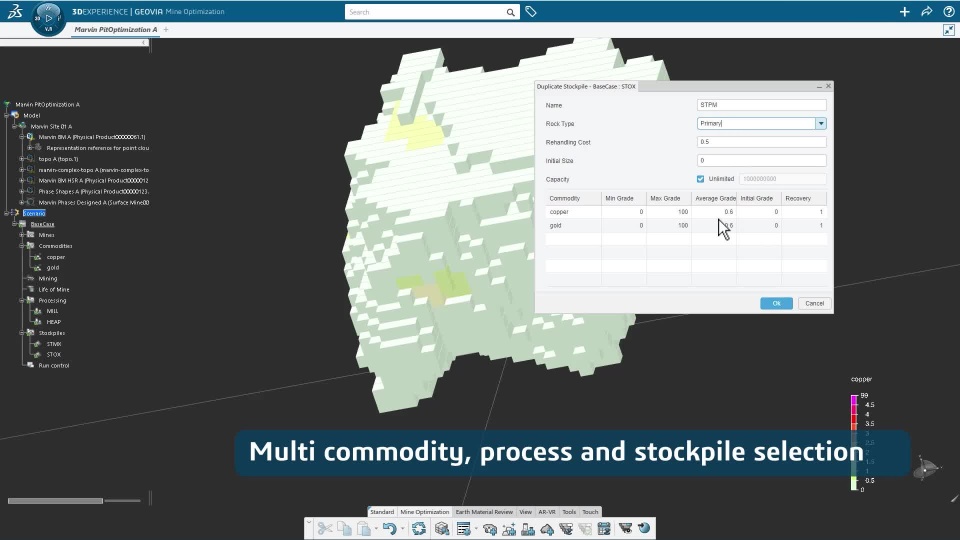Click the add mine sparkle icon
The width and height of the screenshot is (960, 540).
[509, 528]
